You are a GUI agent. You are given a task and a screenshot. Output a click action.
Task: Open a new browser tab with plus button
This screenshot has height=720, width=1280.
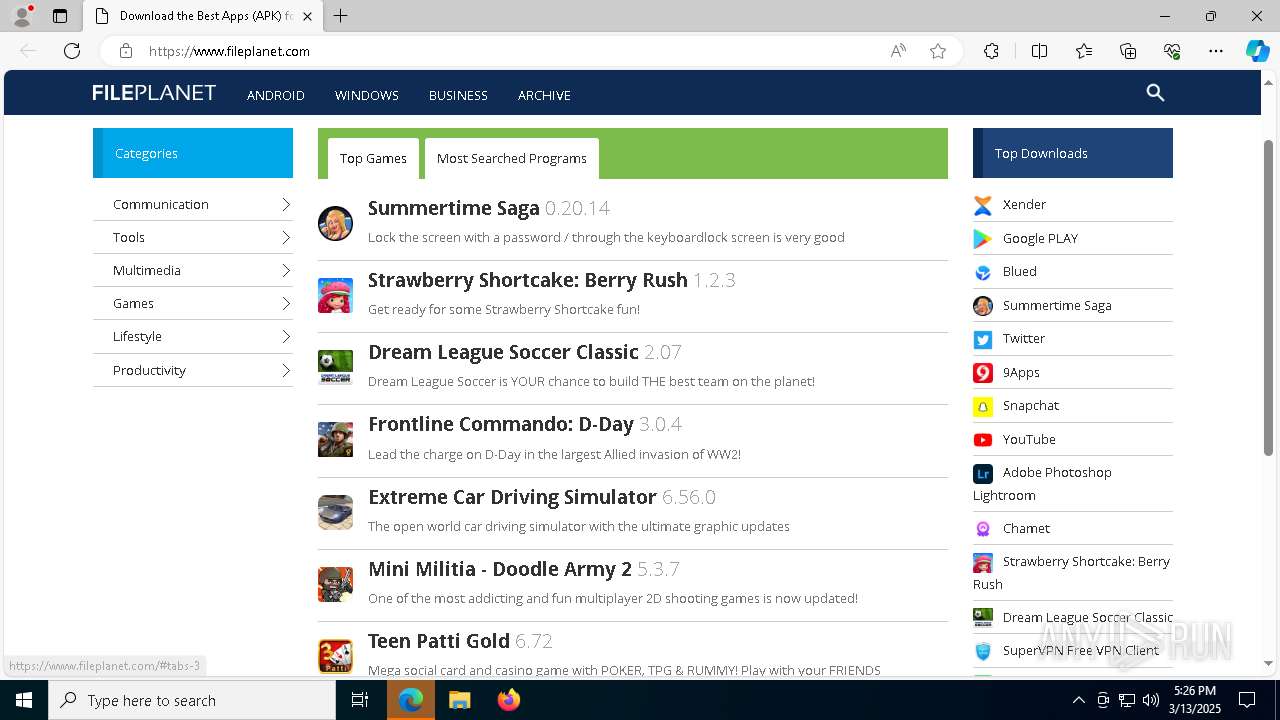[x=340, y=16]
